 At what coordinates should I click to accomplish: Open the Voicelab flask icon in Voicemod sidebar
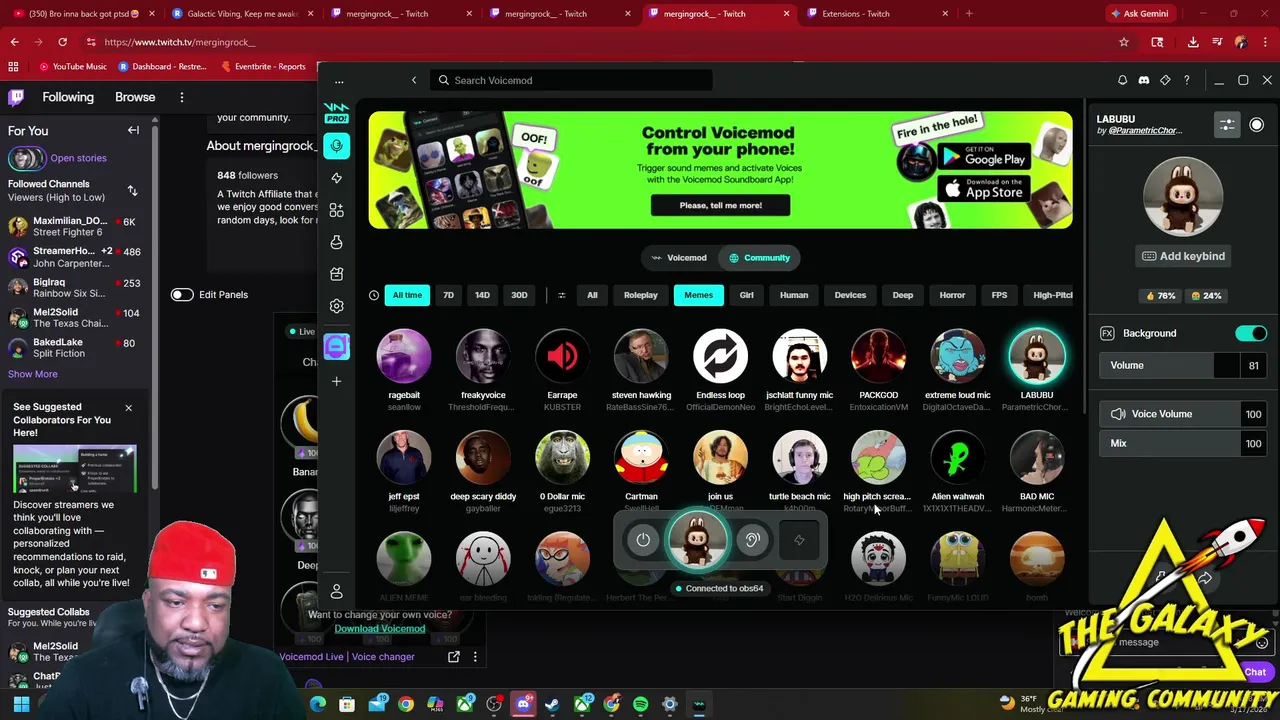pos(336,242)
